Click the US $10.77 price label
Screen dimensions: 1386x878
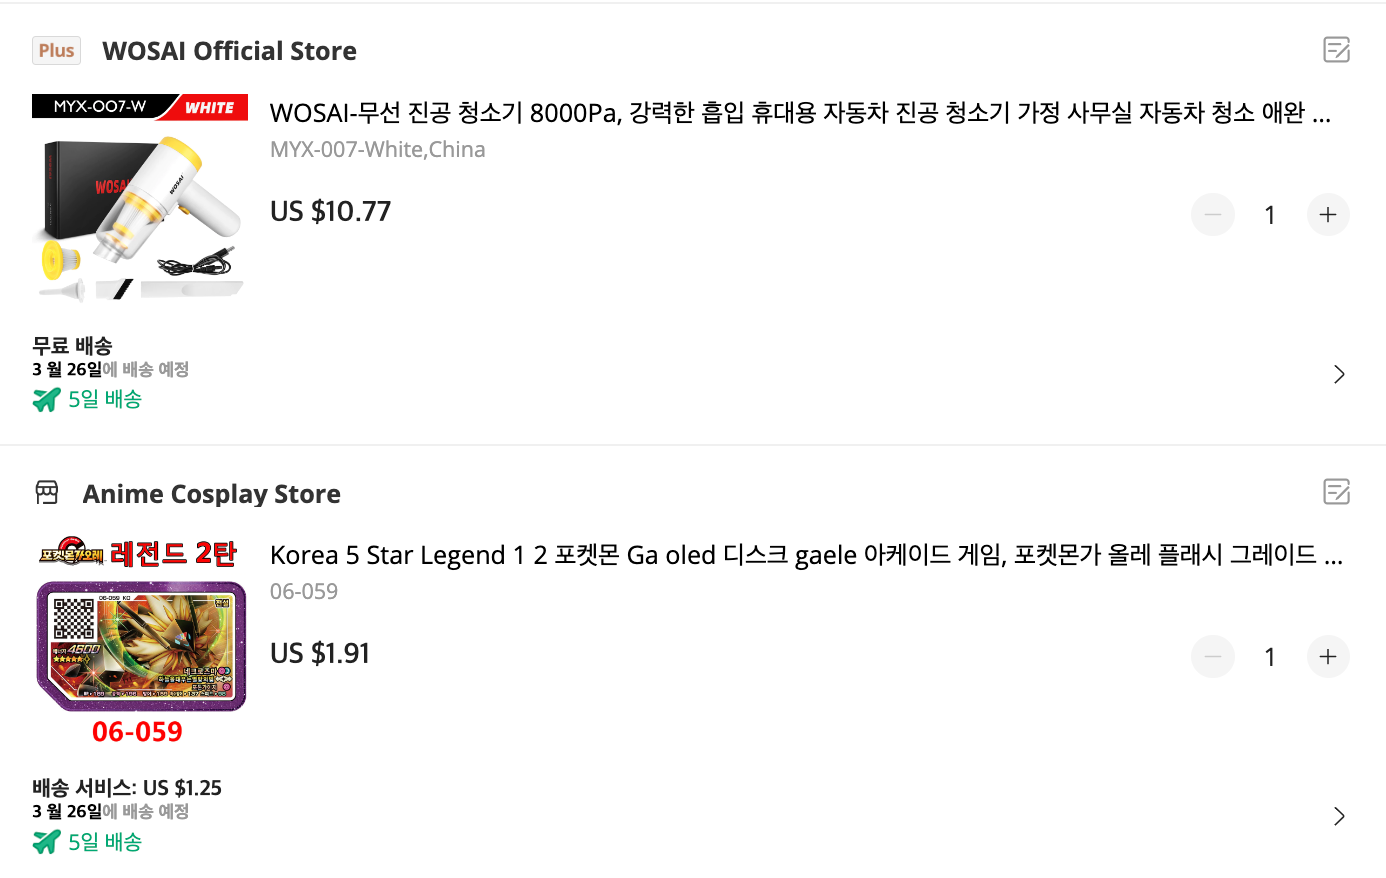tap(330, 211)
